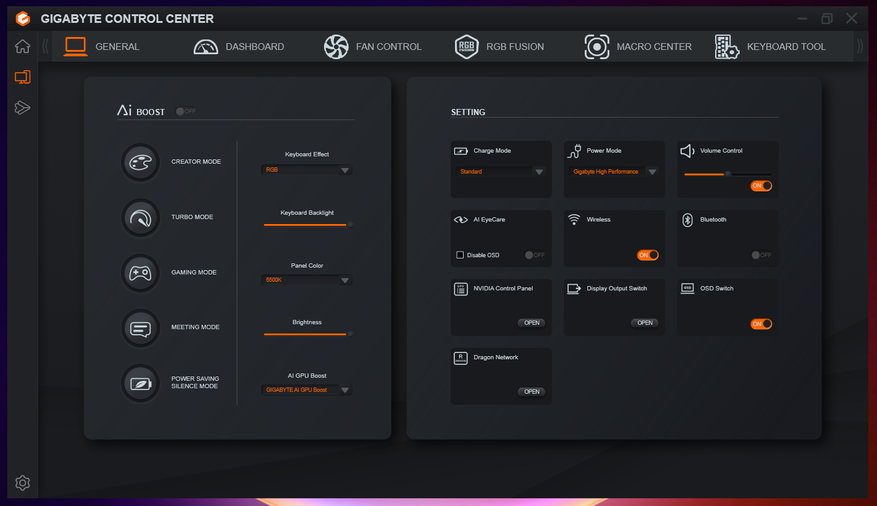
Task: Activate Gaming Mode gamepad icon
Action: pos(140,273)
